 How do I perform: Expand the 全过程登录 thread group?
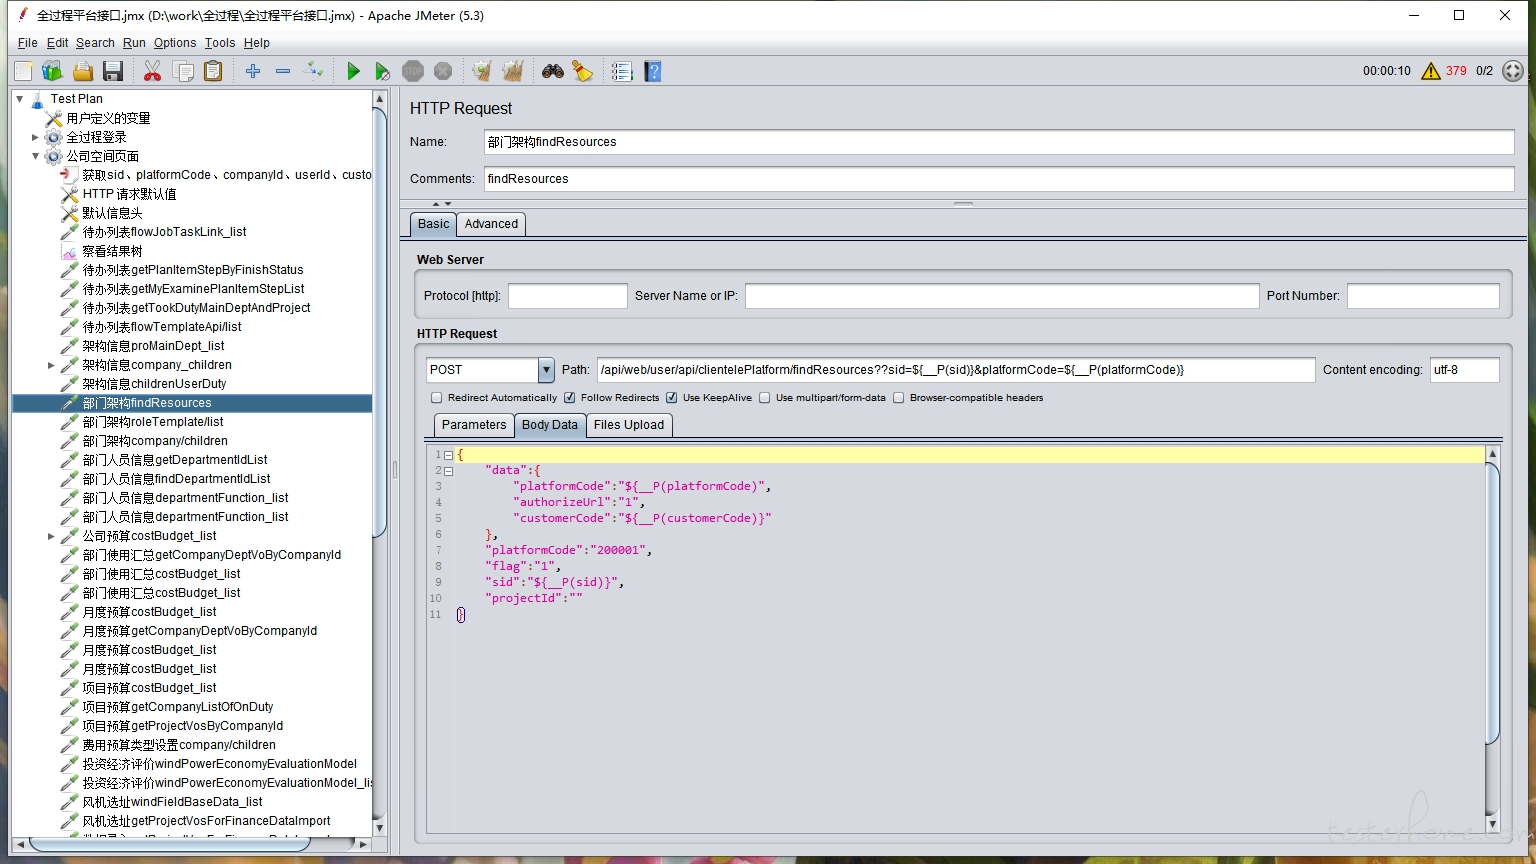pos(36,137)
